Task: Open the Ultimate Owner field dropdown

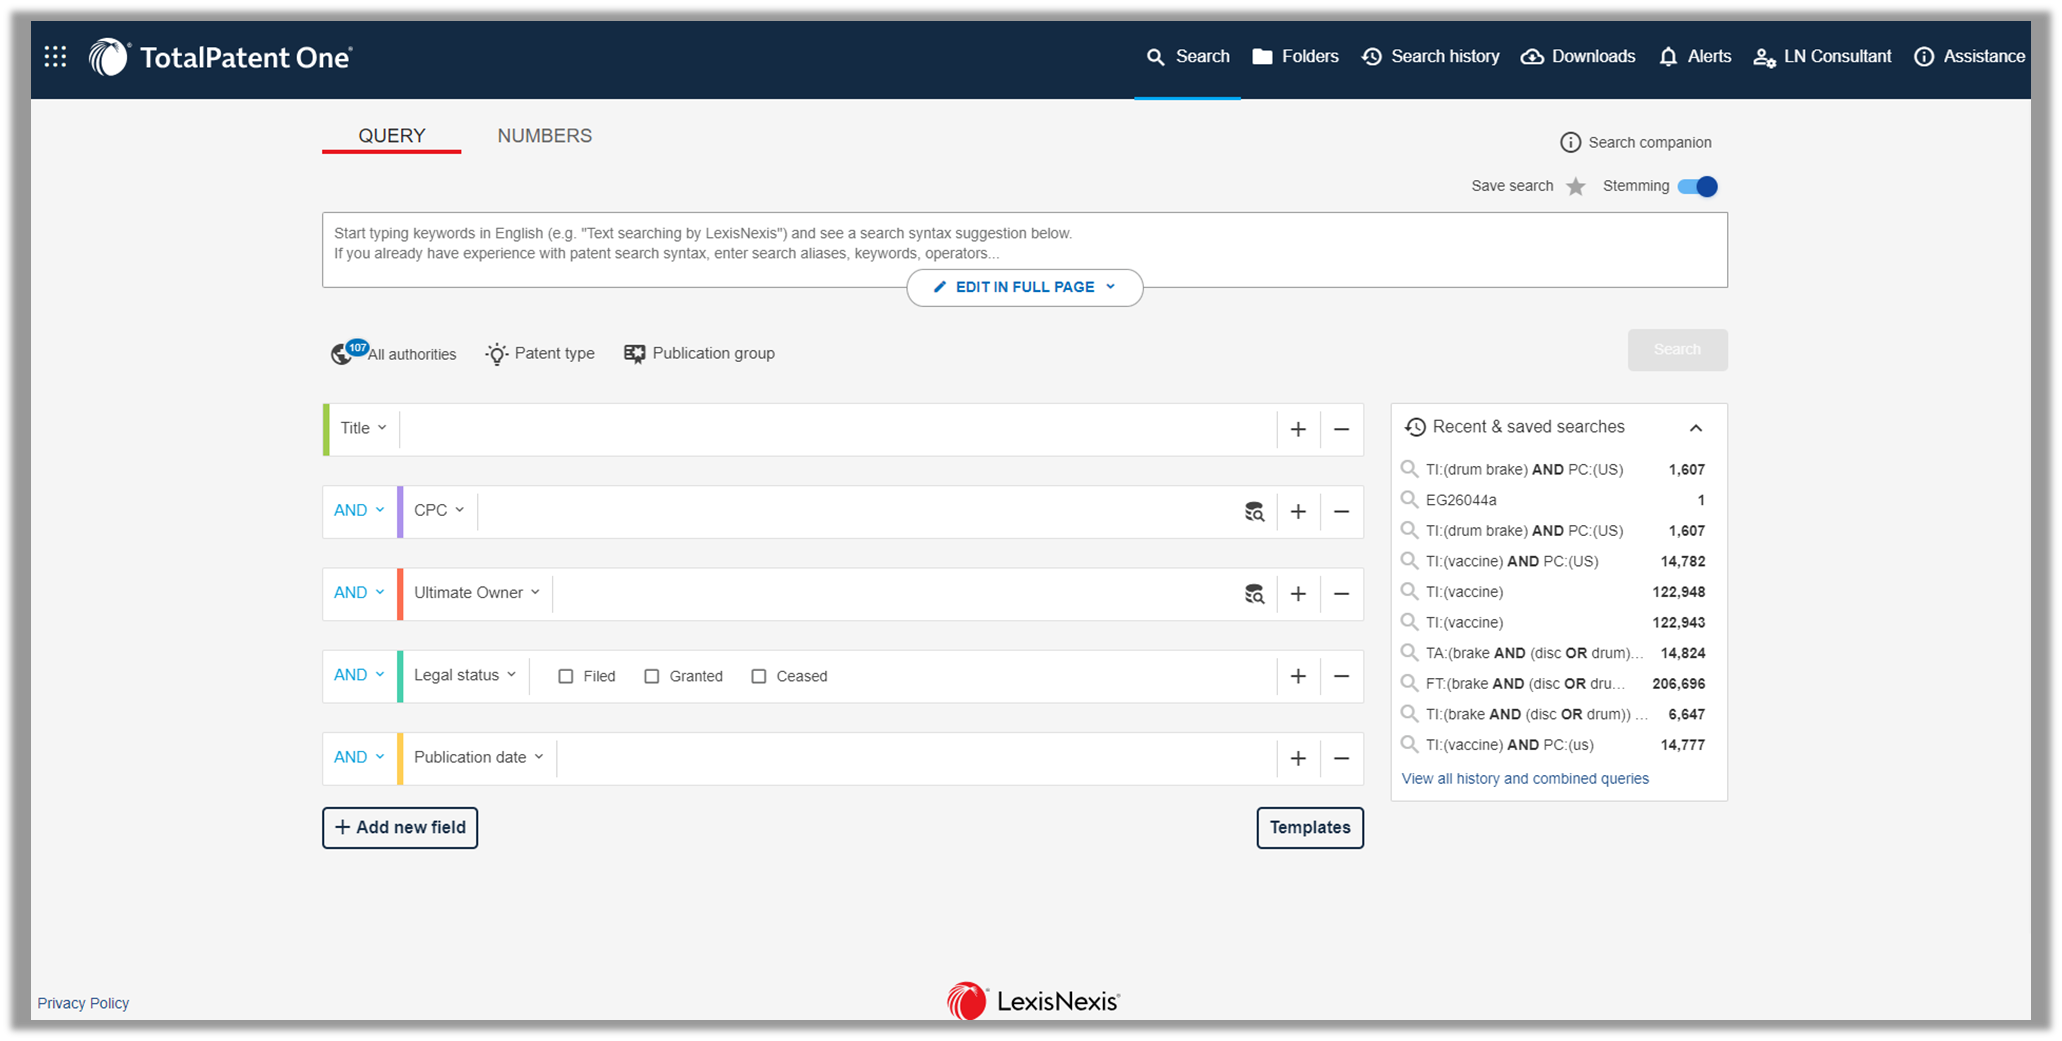Action: coord(477,592)
